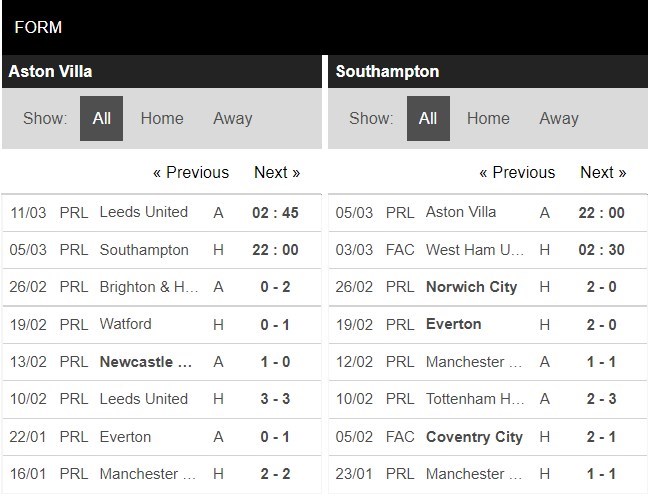648x502 pixels.
Task: Show Aston Villa Away matches only
Action: coord(232,118)
